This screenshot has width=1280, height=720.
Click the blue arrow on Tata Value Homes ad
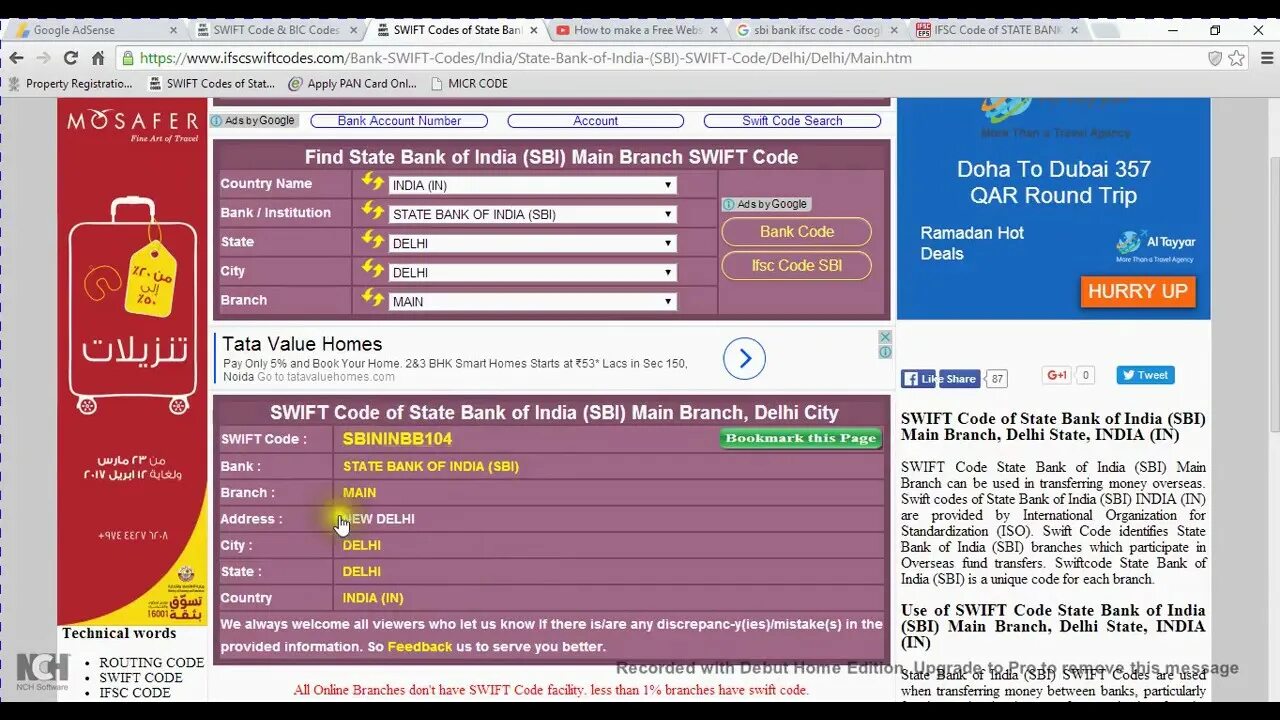(744, 359)
